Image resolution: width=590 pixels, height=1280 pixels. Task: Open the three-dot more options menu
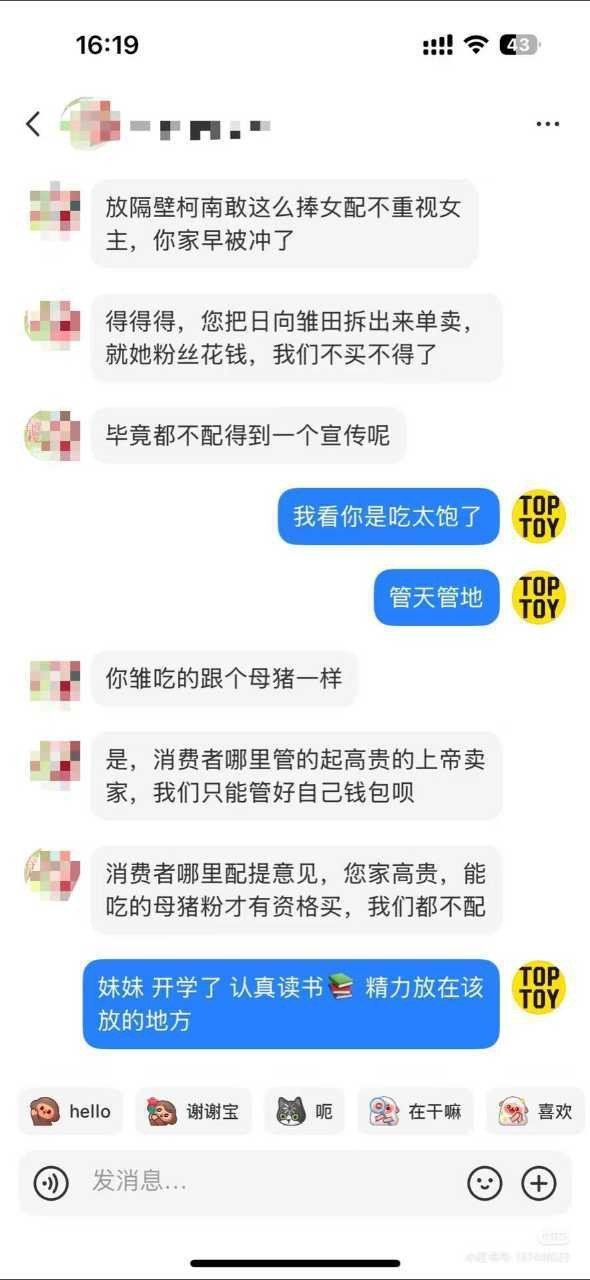pyautogui.click(x=547, y=124)
